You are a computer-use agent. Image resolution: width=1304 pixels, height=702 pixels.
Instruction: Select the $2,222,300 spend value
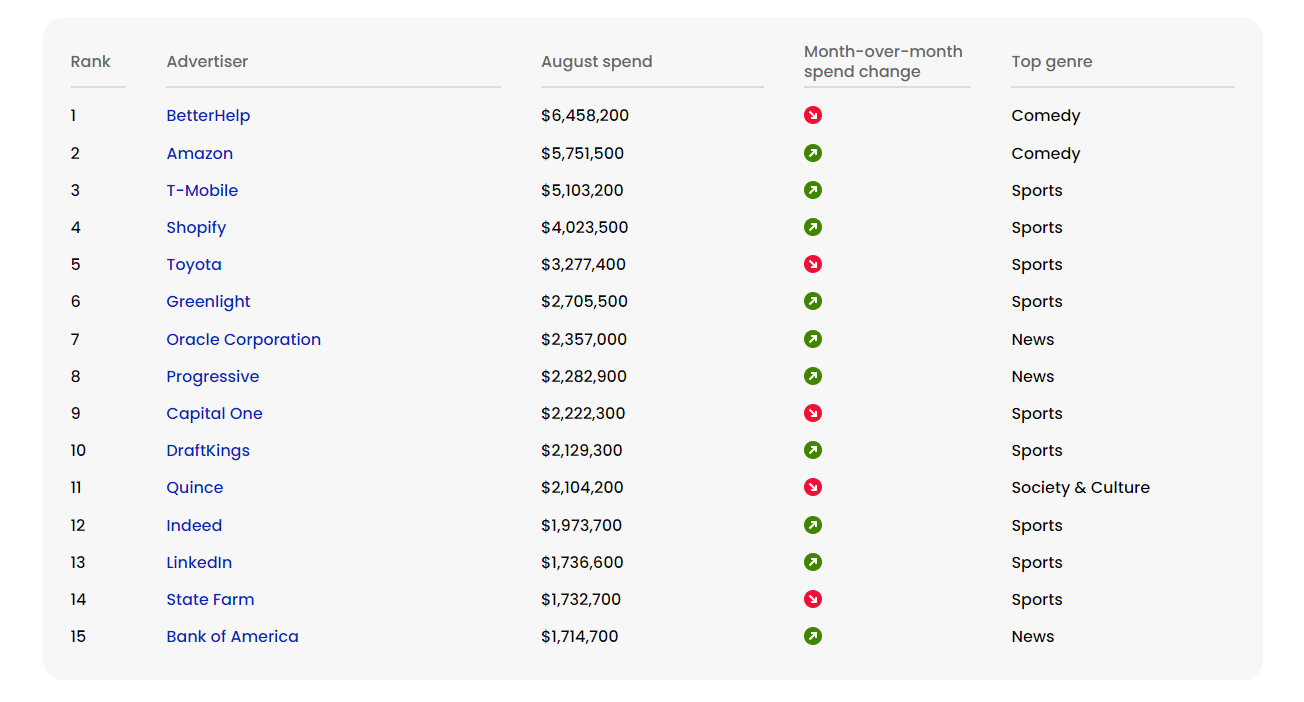[x=584, y=413]
